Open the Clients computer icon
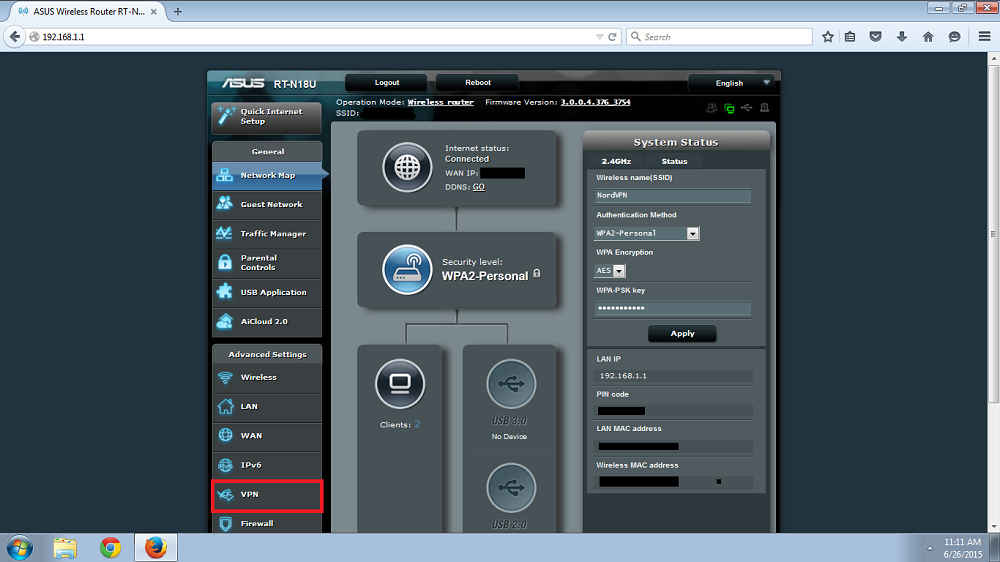1000x562 pixels. point(400,385)
